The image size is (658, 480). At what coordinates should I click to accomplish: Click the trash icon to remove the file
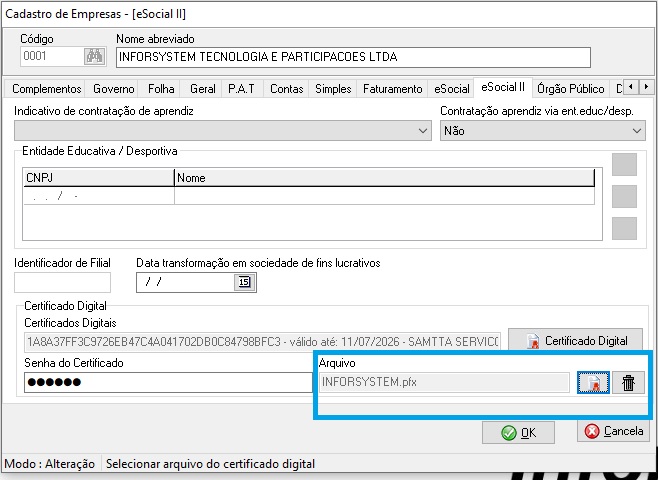[628, 382]
